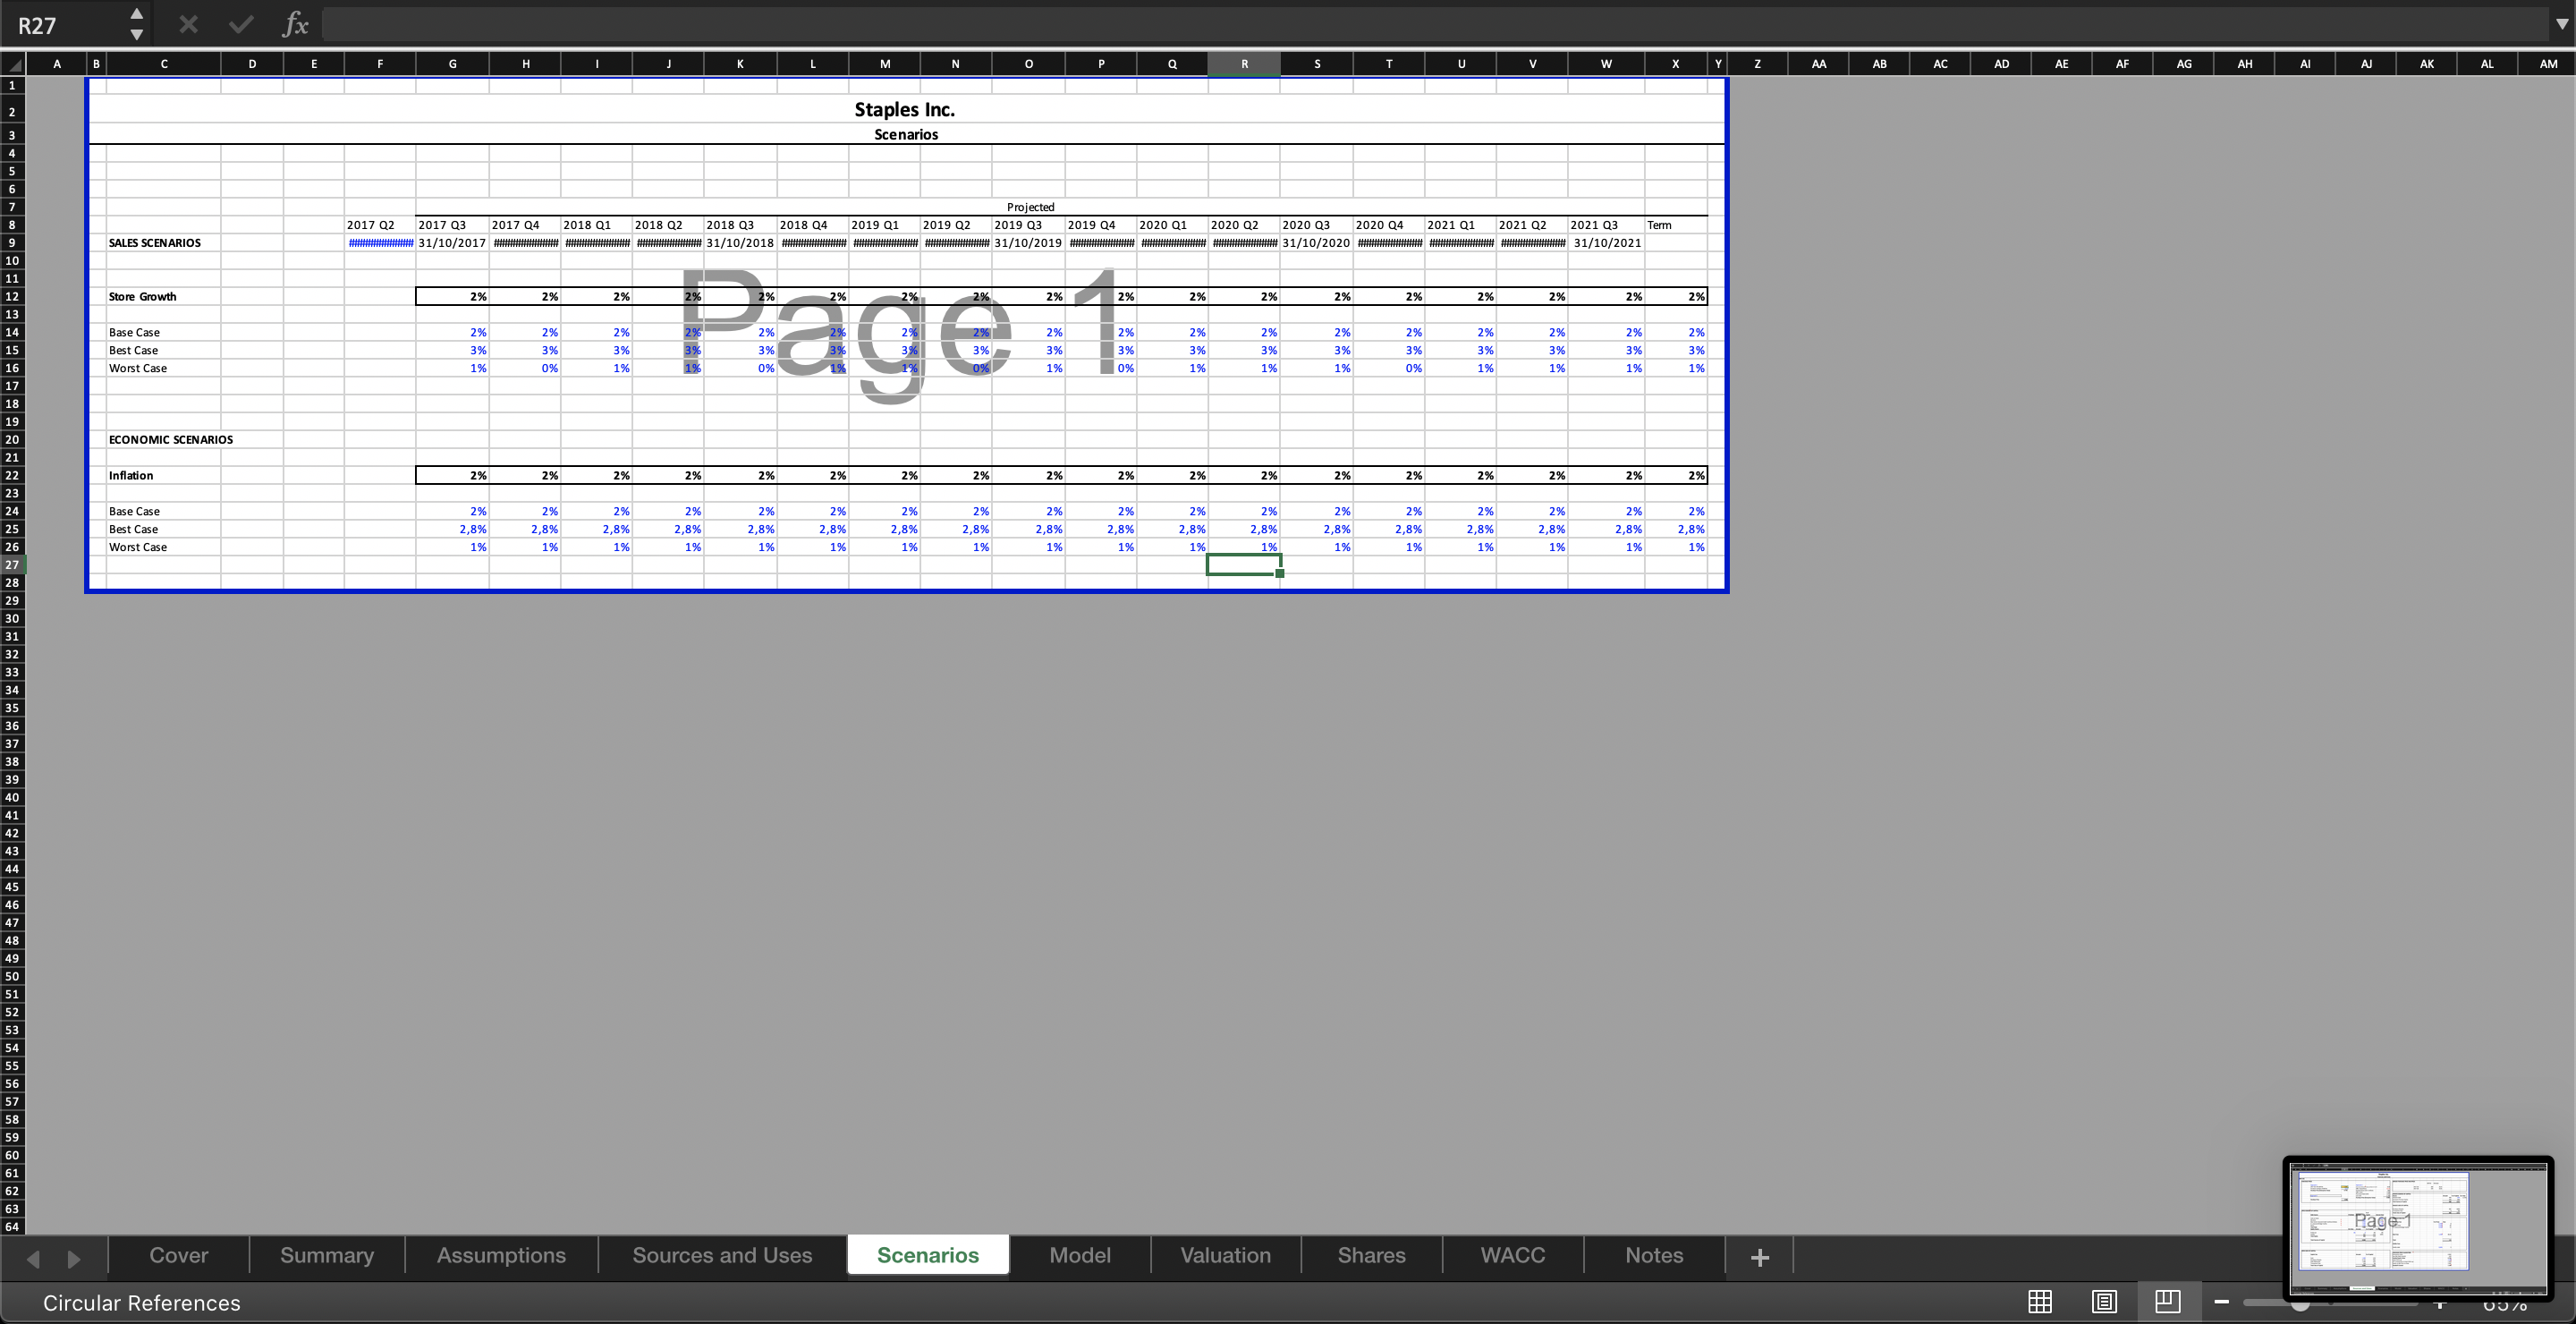The width and height of the screenshot is (2576, 1324).
Task: Click Worst Case under Store Growth
Action: [138, 369]
